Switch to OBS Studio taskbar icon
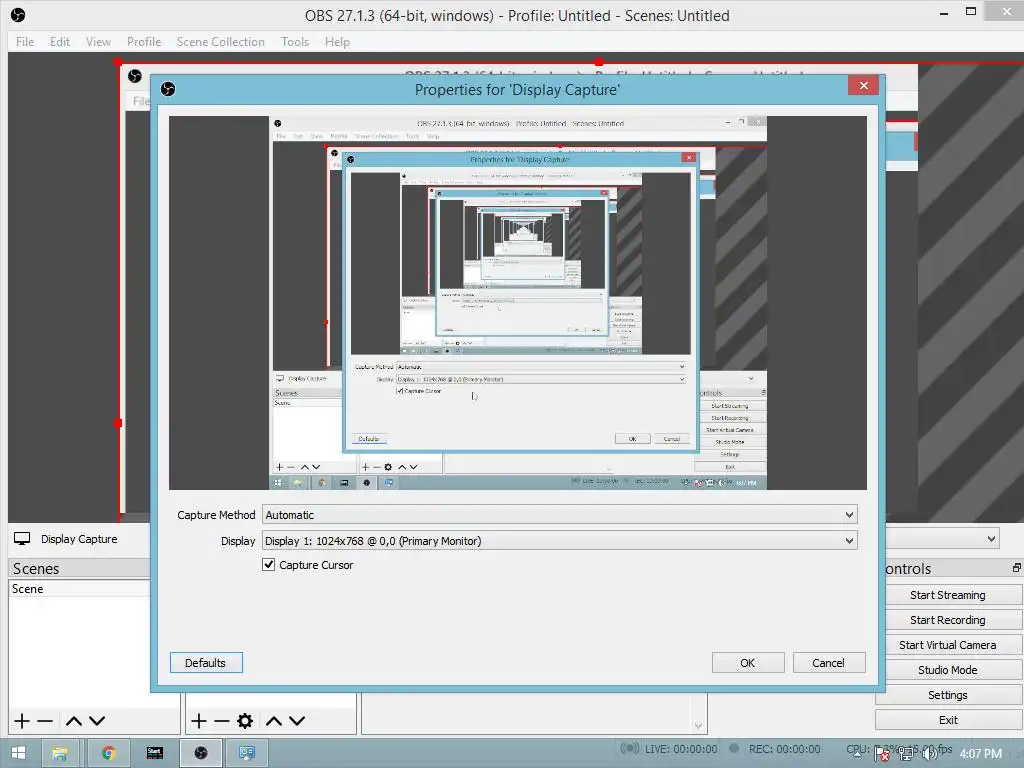This screenshot has width=1024, height=768. click(x=201, y=753)
